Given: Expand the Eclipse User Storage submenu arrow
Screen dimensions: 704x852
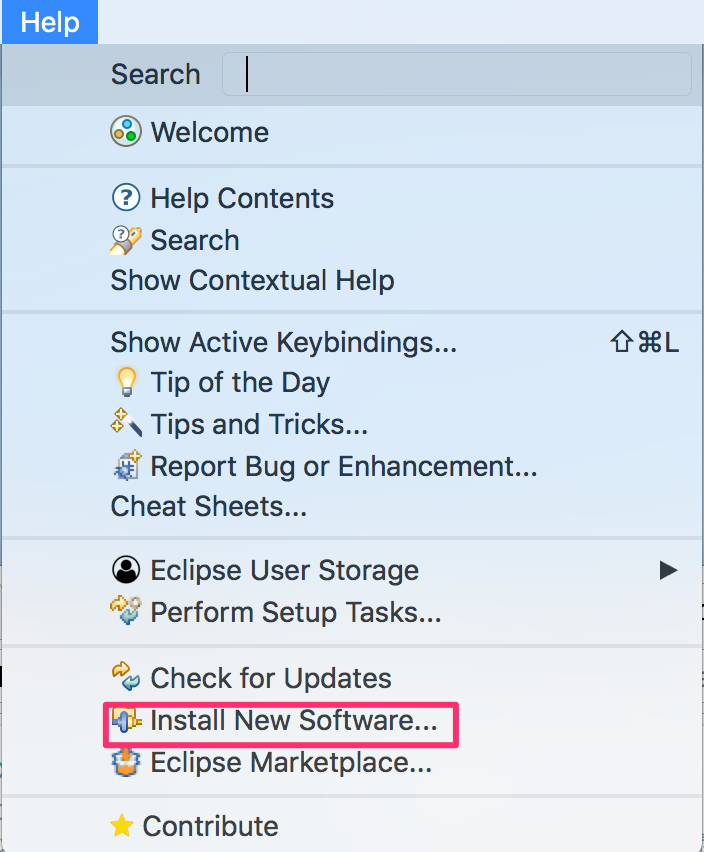Looking at the screenshot, I should pyautogui.click(x=668, y=570).
